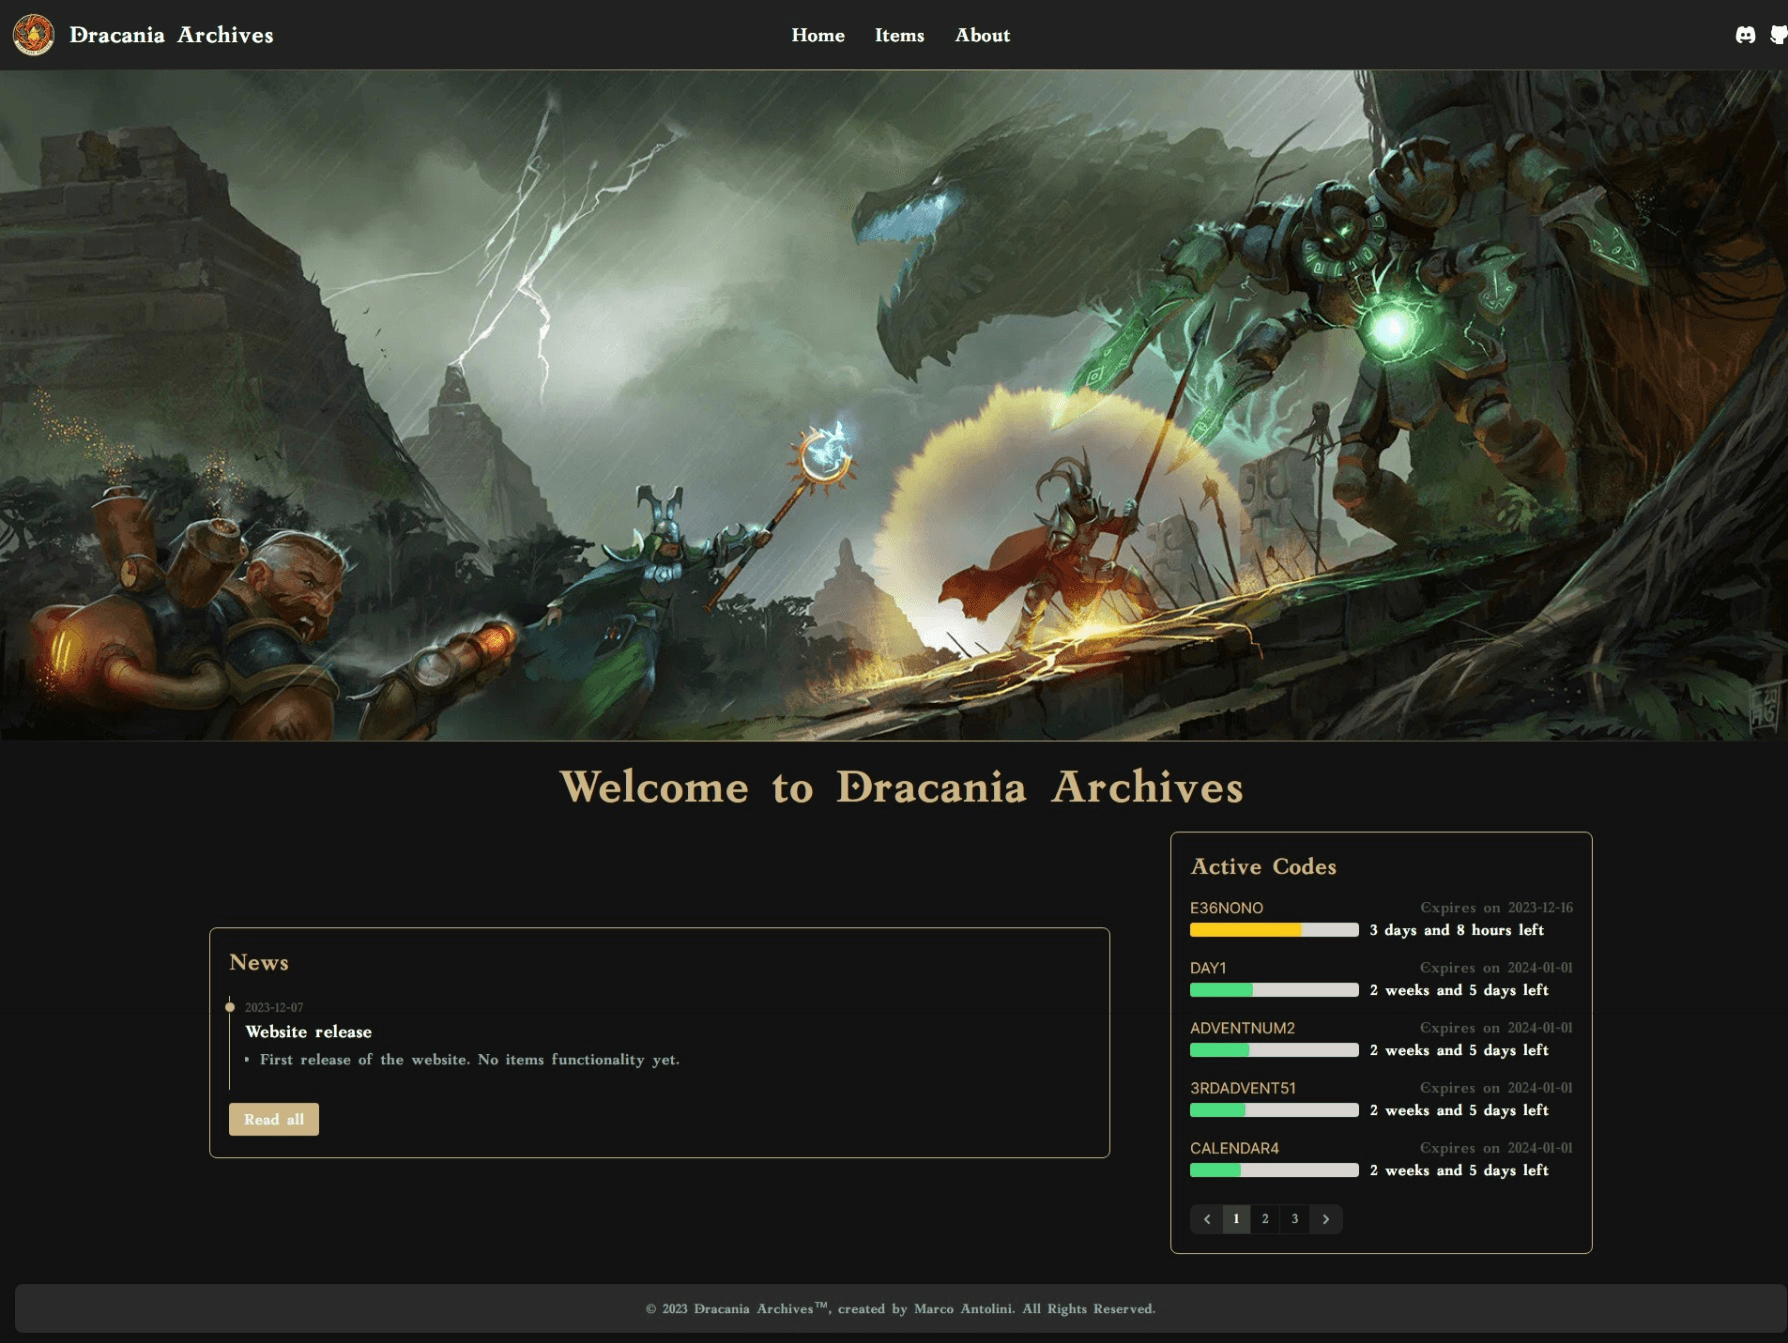Click the Dracania Archives site title
Image resolution: width=1788 pixels, height=1343 pixels.
coord(171,35)
